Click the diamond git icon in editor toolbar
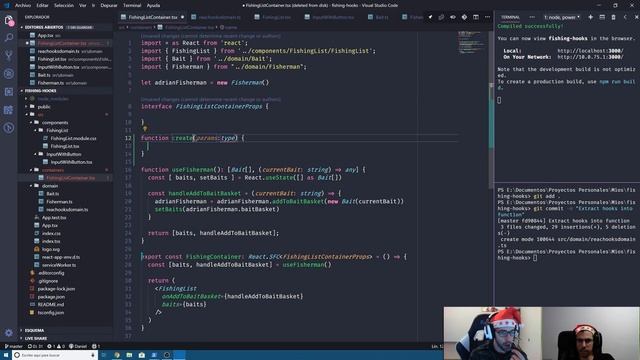The width and height of the screenshot is (640, 360). pos(464,17)
